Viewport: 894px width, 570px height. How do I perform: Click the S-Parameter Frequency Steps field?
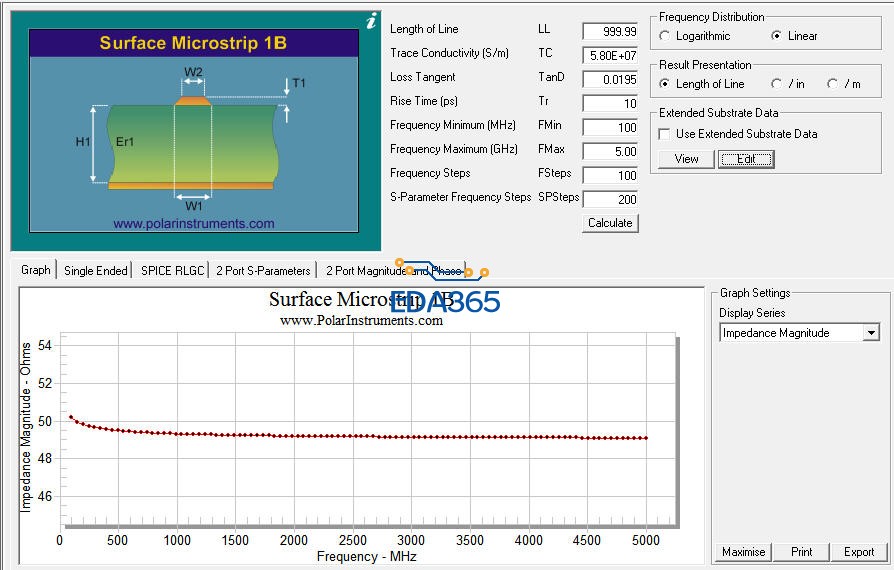pos(610,199)
